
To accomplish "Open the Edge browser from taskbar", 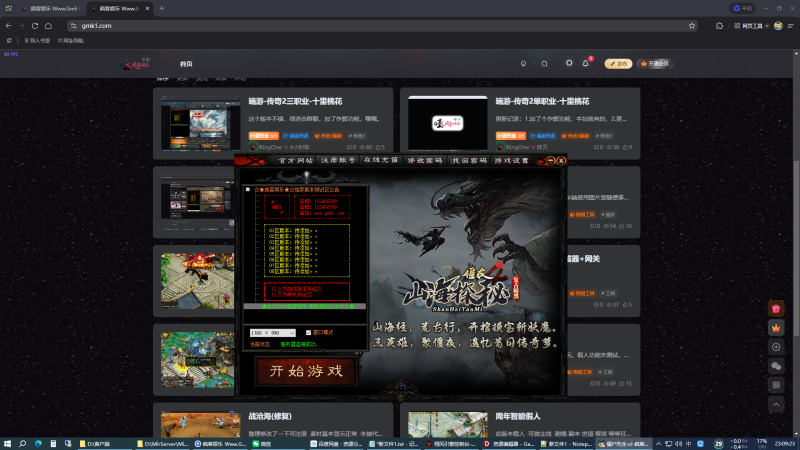I will [x=38, y=444].
